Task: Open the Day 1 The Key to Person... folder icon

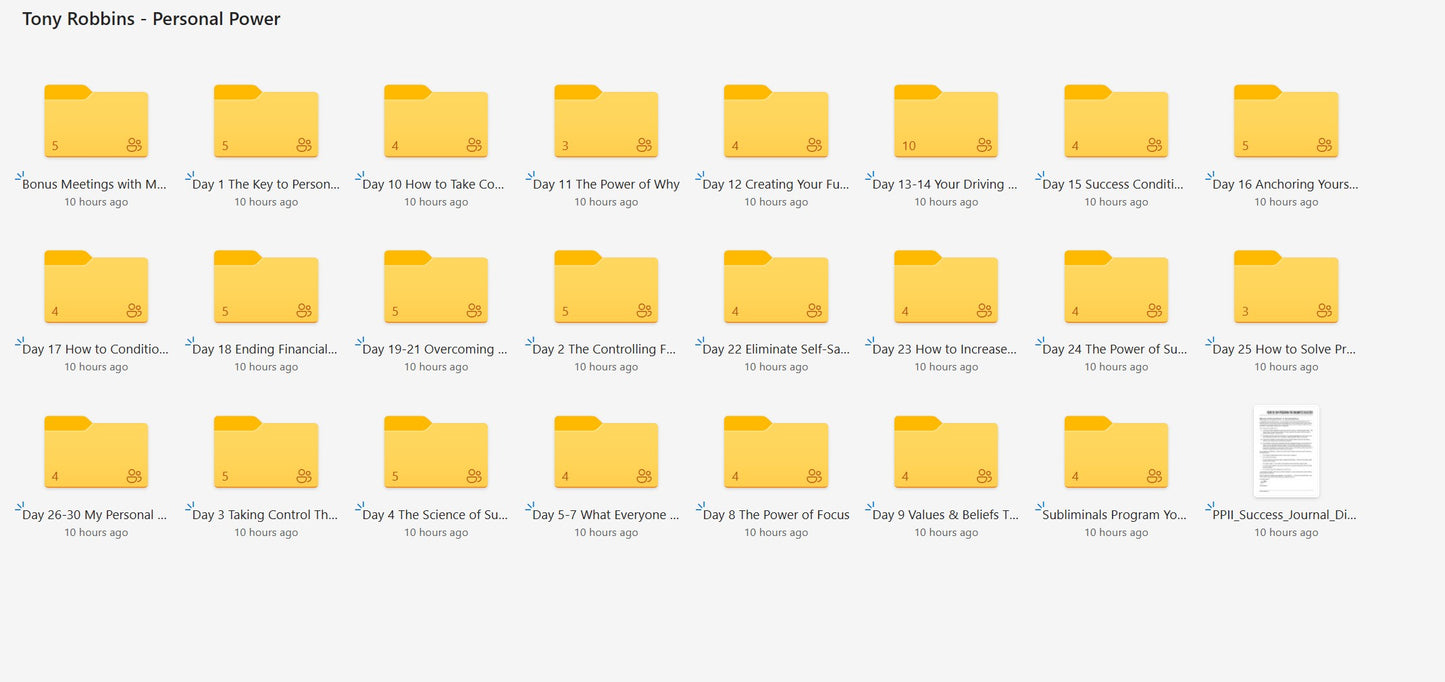Action: coord(266,121)
